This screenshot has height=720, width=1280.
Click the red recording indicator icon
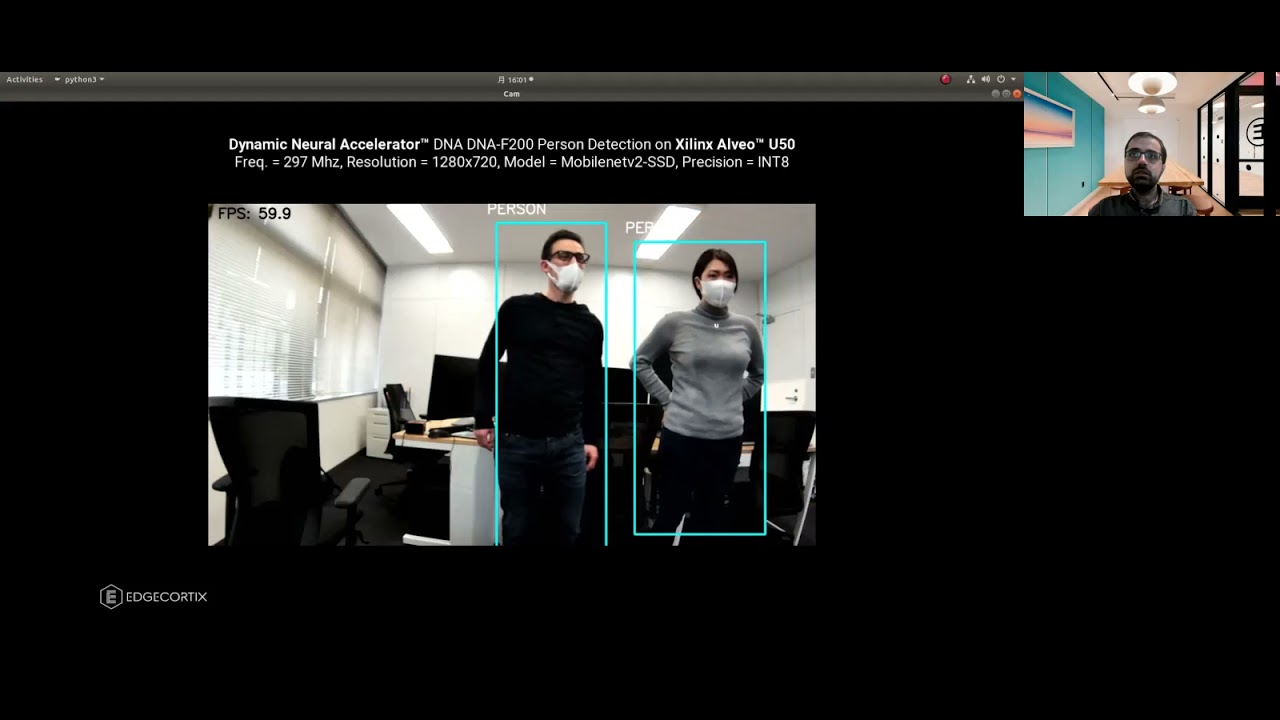coord(945,79)
